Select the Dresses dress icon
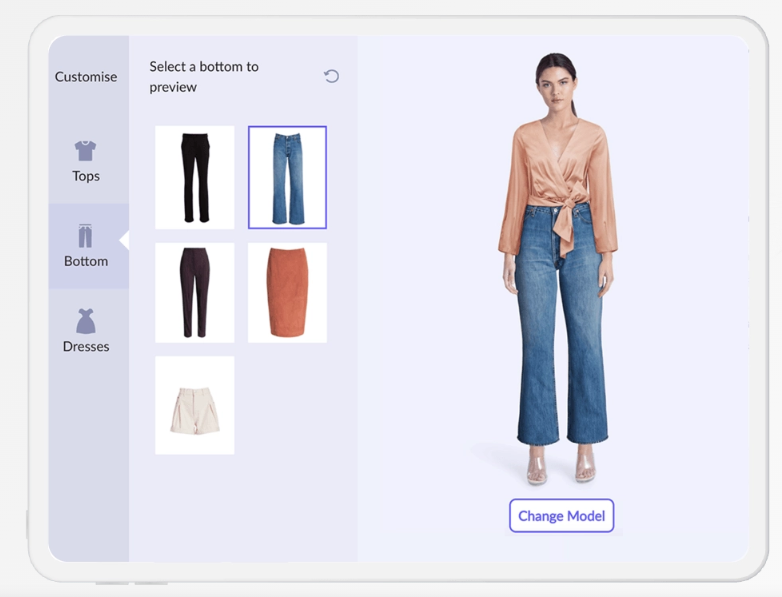This screenshot has width=782, height=597. click(x=86, y=321)
